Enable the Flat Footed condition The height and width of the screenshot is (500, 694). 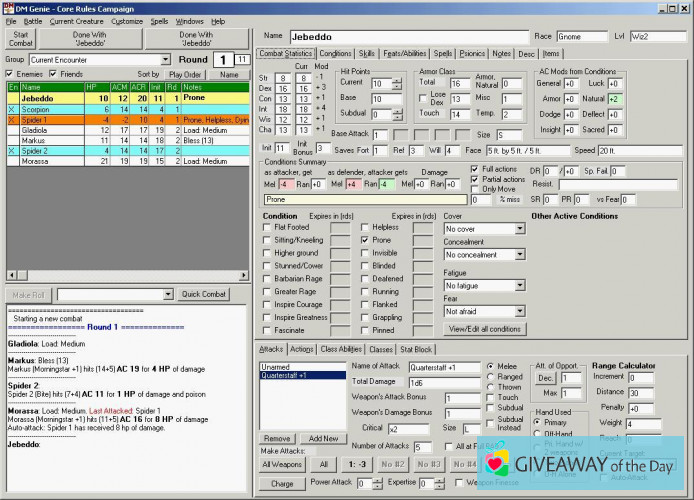click(x=266, y=227)
